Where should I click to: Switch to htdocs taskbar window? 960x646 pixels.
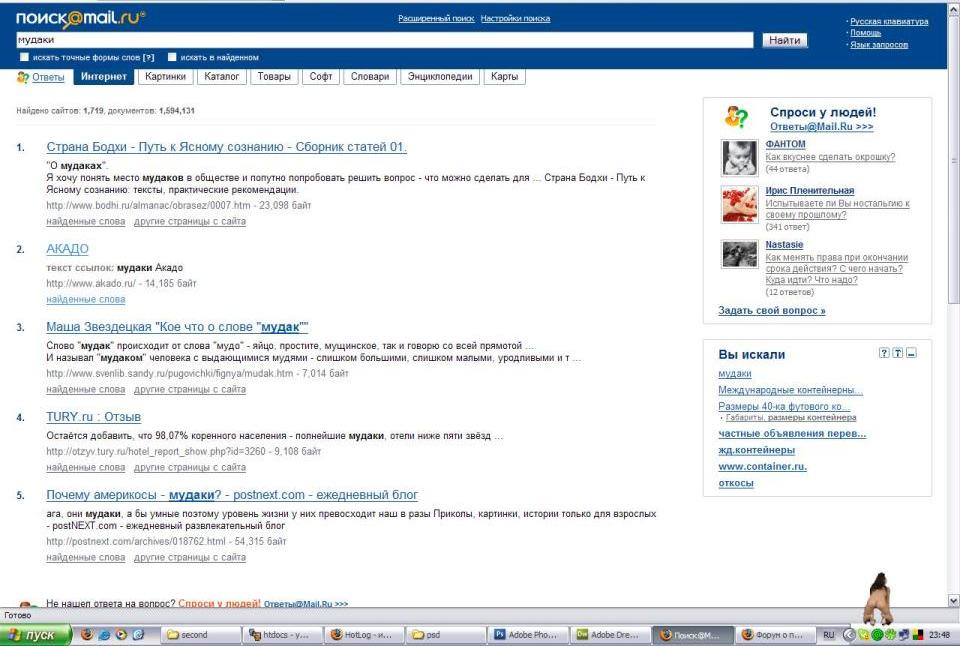coord(282,635)
